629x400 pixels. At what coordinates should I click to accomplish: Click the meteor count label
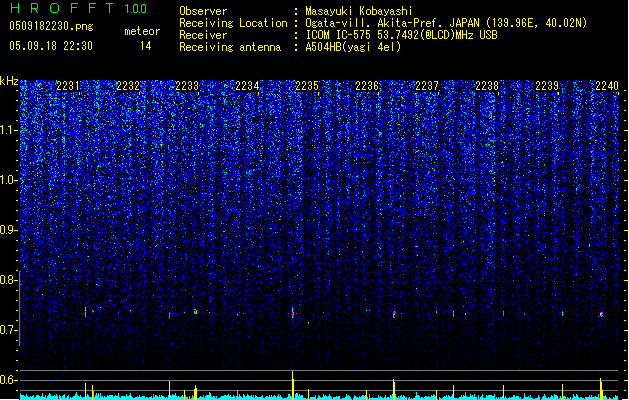(142, 31)
